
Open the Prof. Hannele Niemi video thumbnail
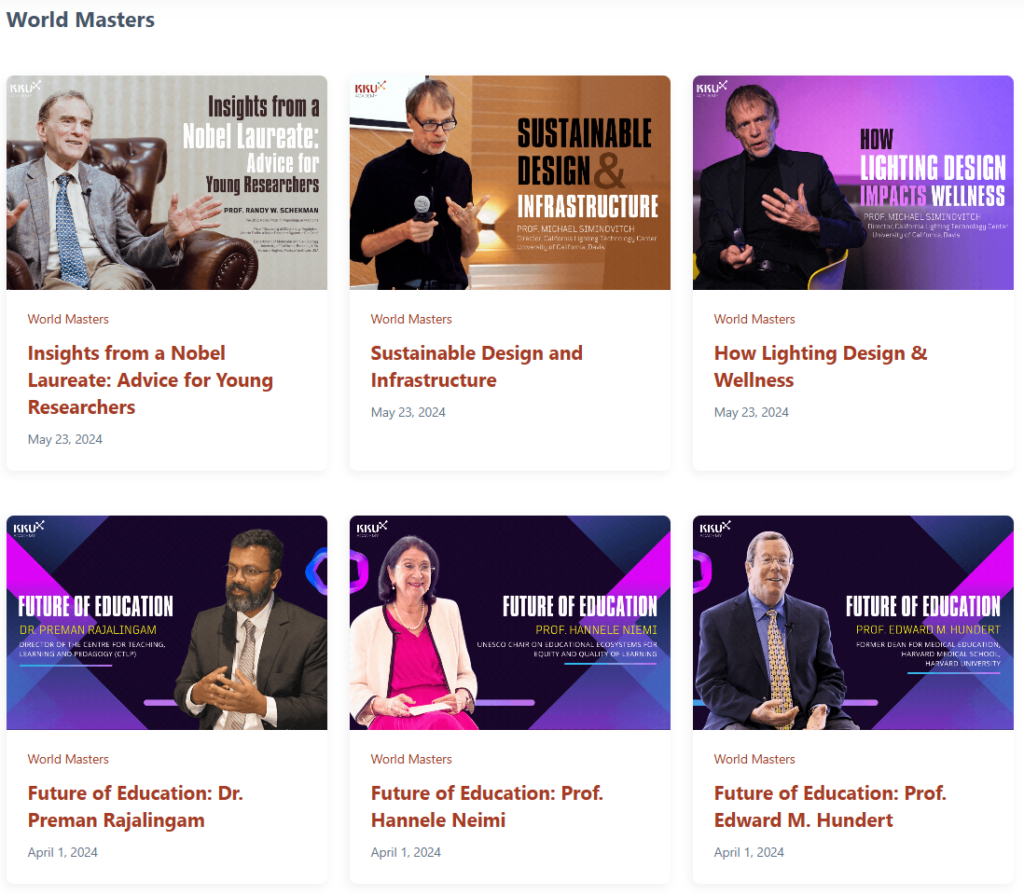pos(510,623)
